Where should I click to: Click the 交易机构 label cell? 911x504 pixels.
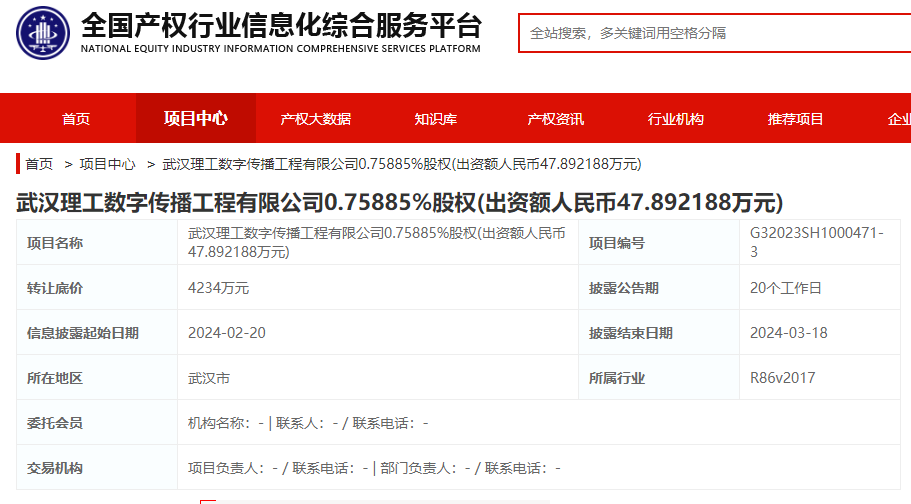(x=97, y=468)
